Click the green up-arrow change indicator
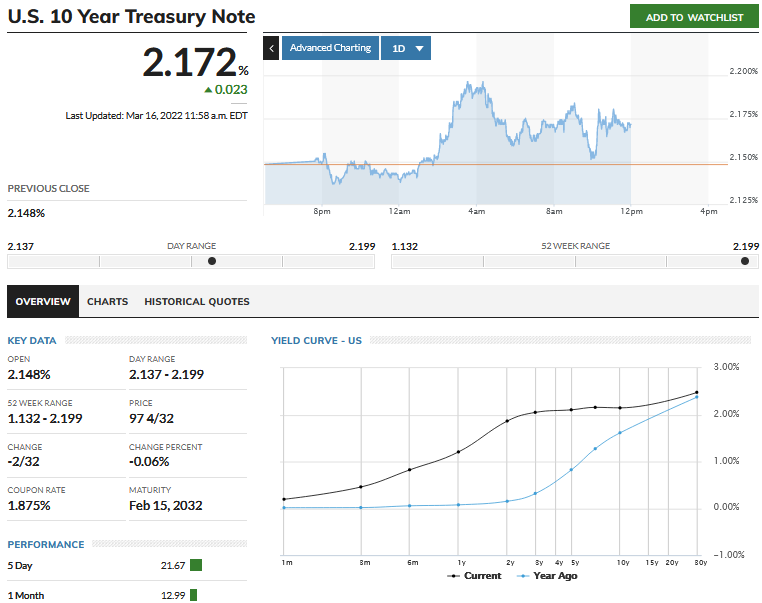This screenshot has width=762, height=603. click(x=208, y=90)
